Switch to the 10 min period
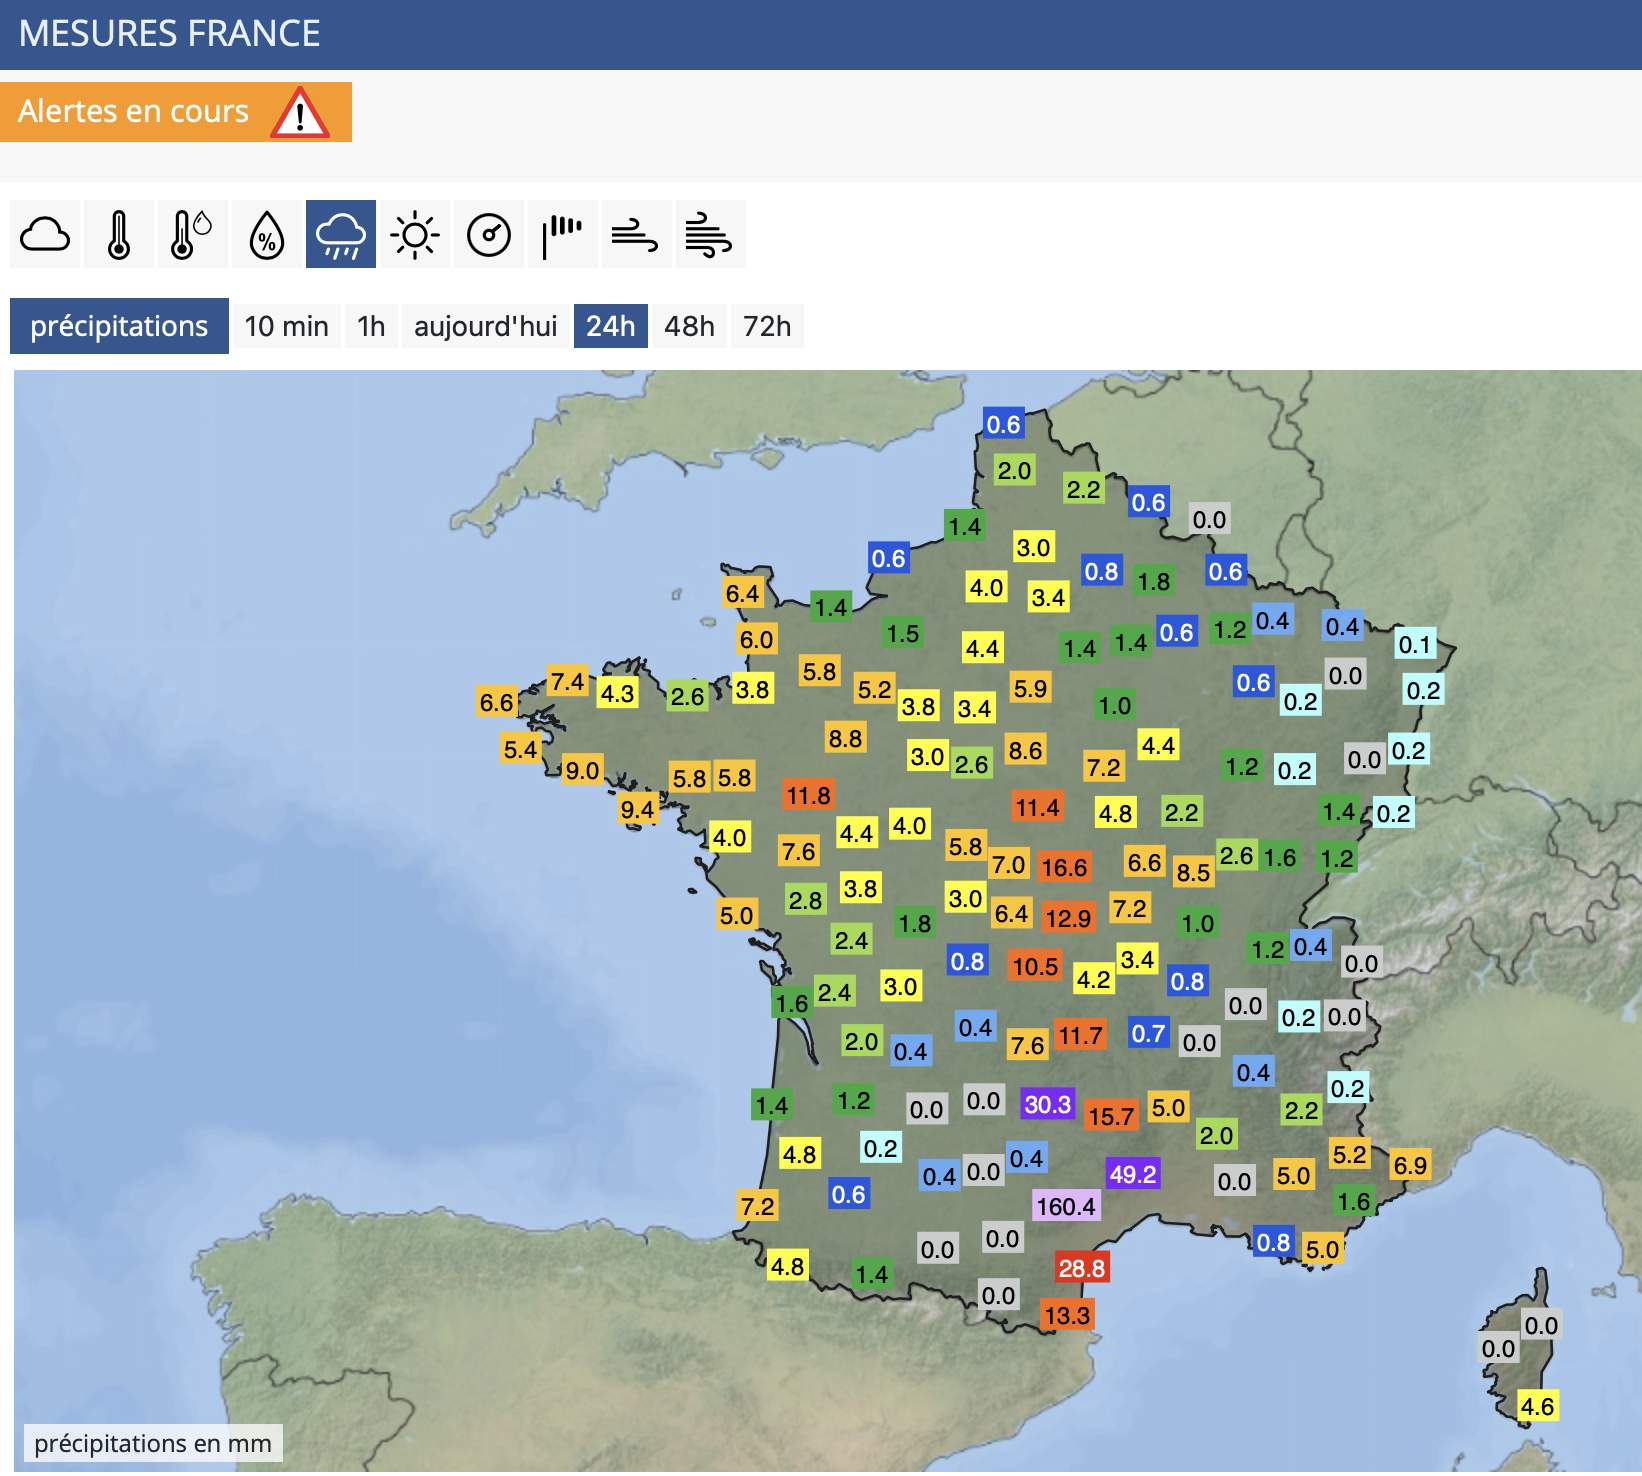The image size is (1642, 1476). 286,327
